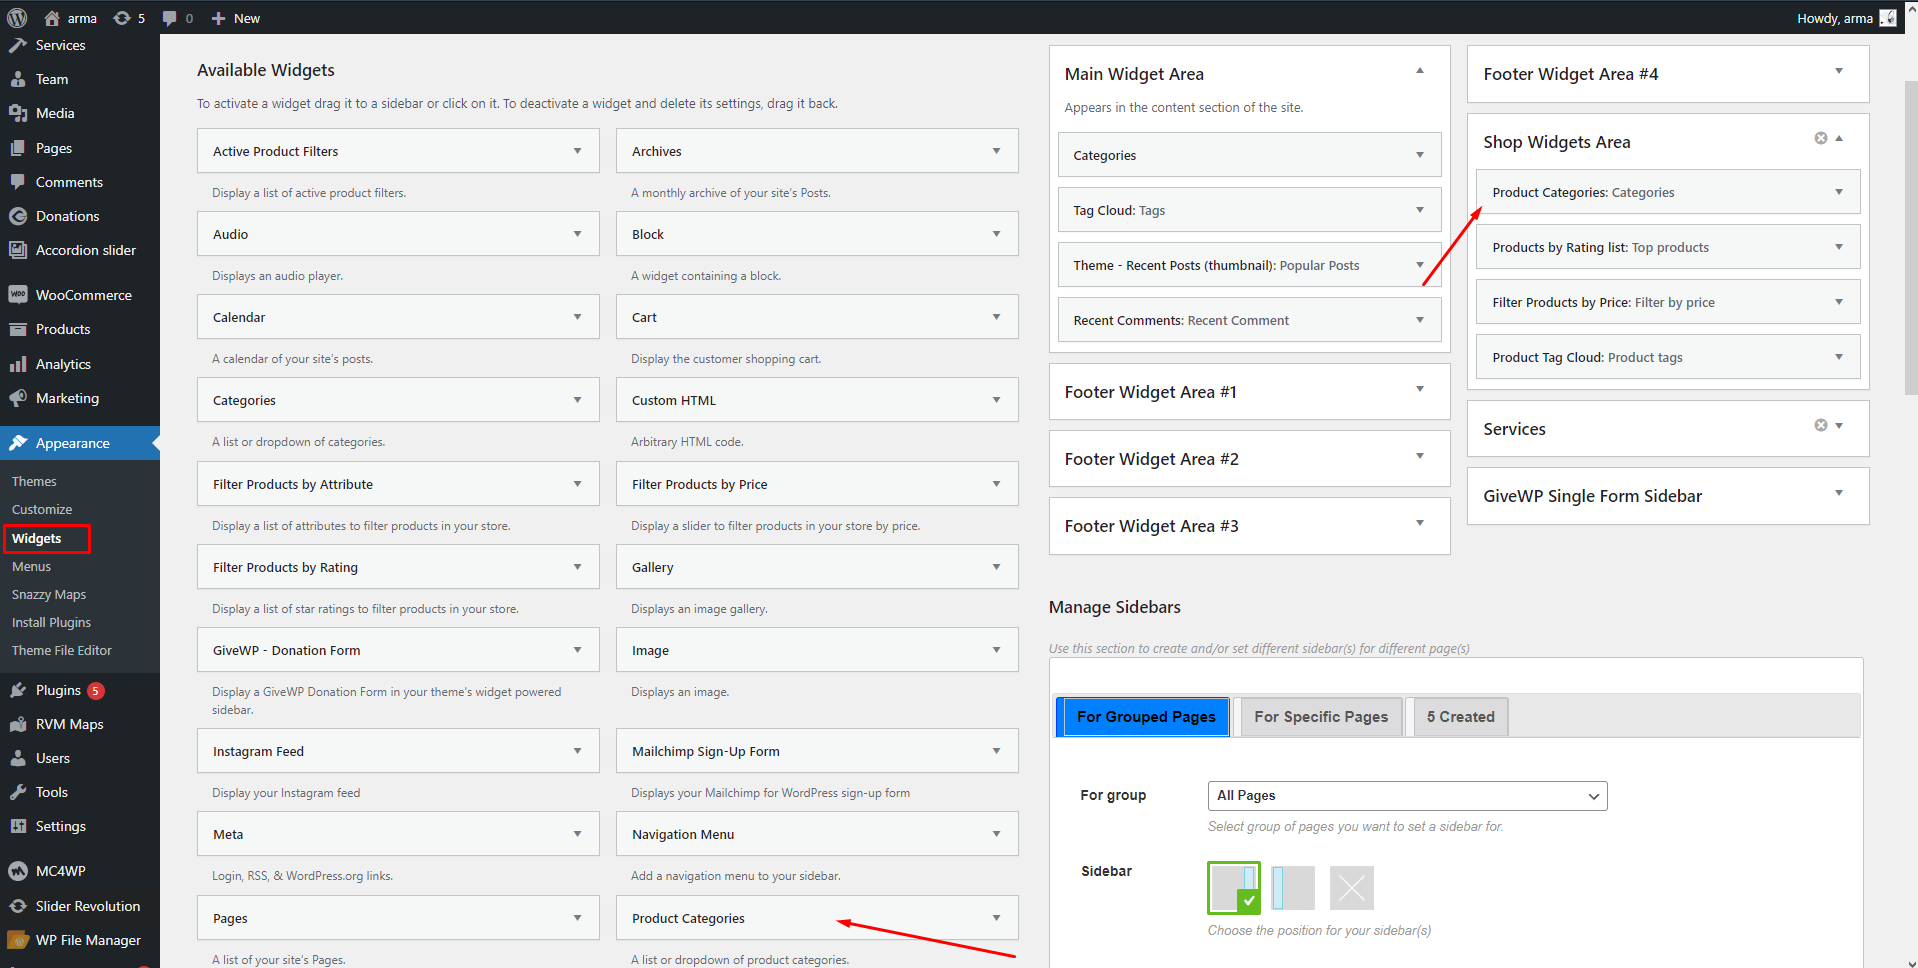Expand Filter Products by Price: Filter by price
The width and height of the screenshot is (1918, 968).
click(1839, 302)
